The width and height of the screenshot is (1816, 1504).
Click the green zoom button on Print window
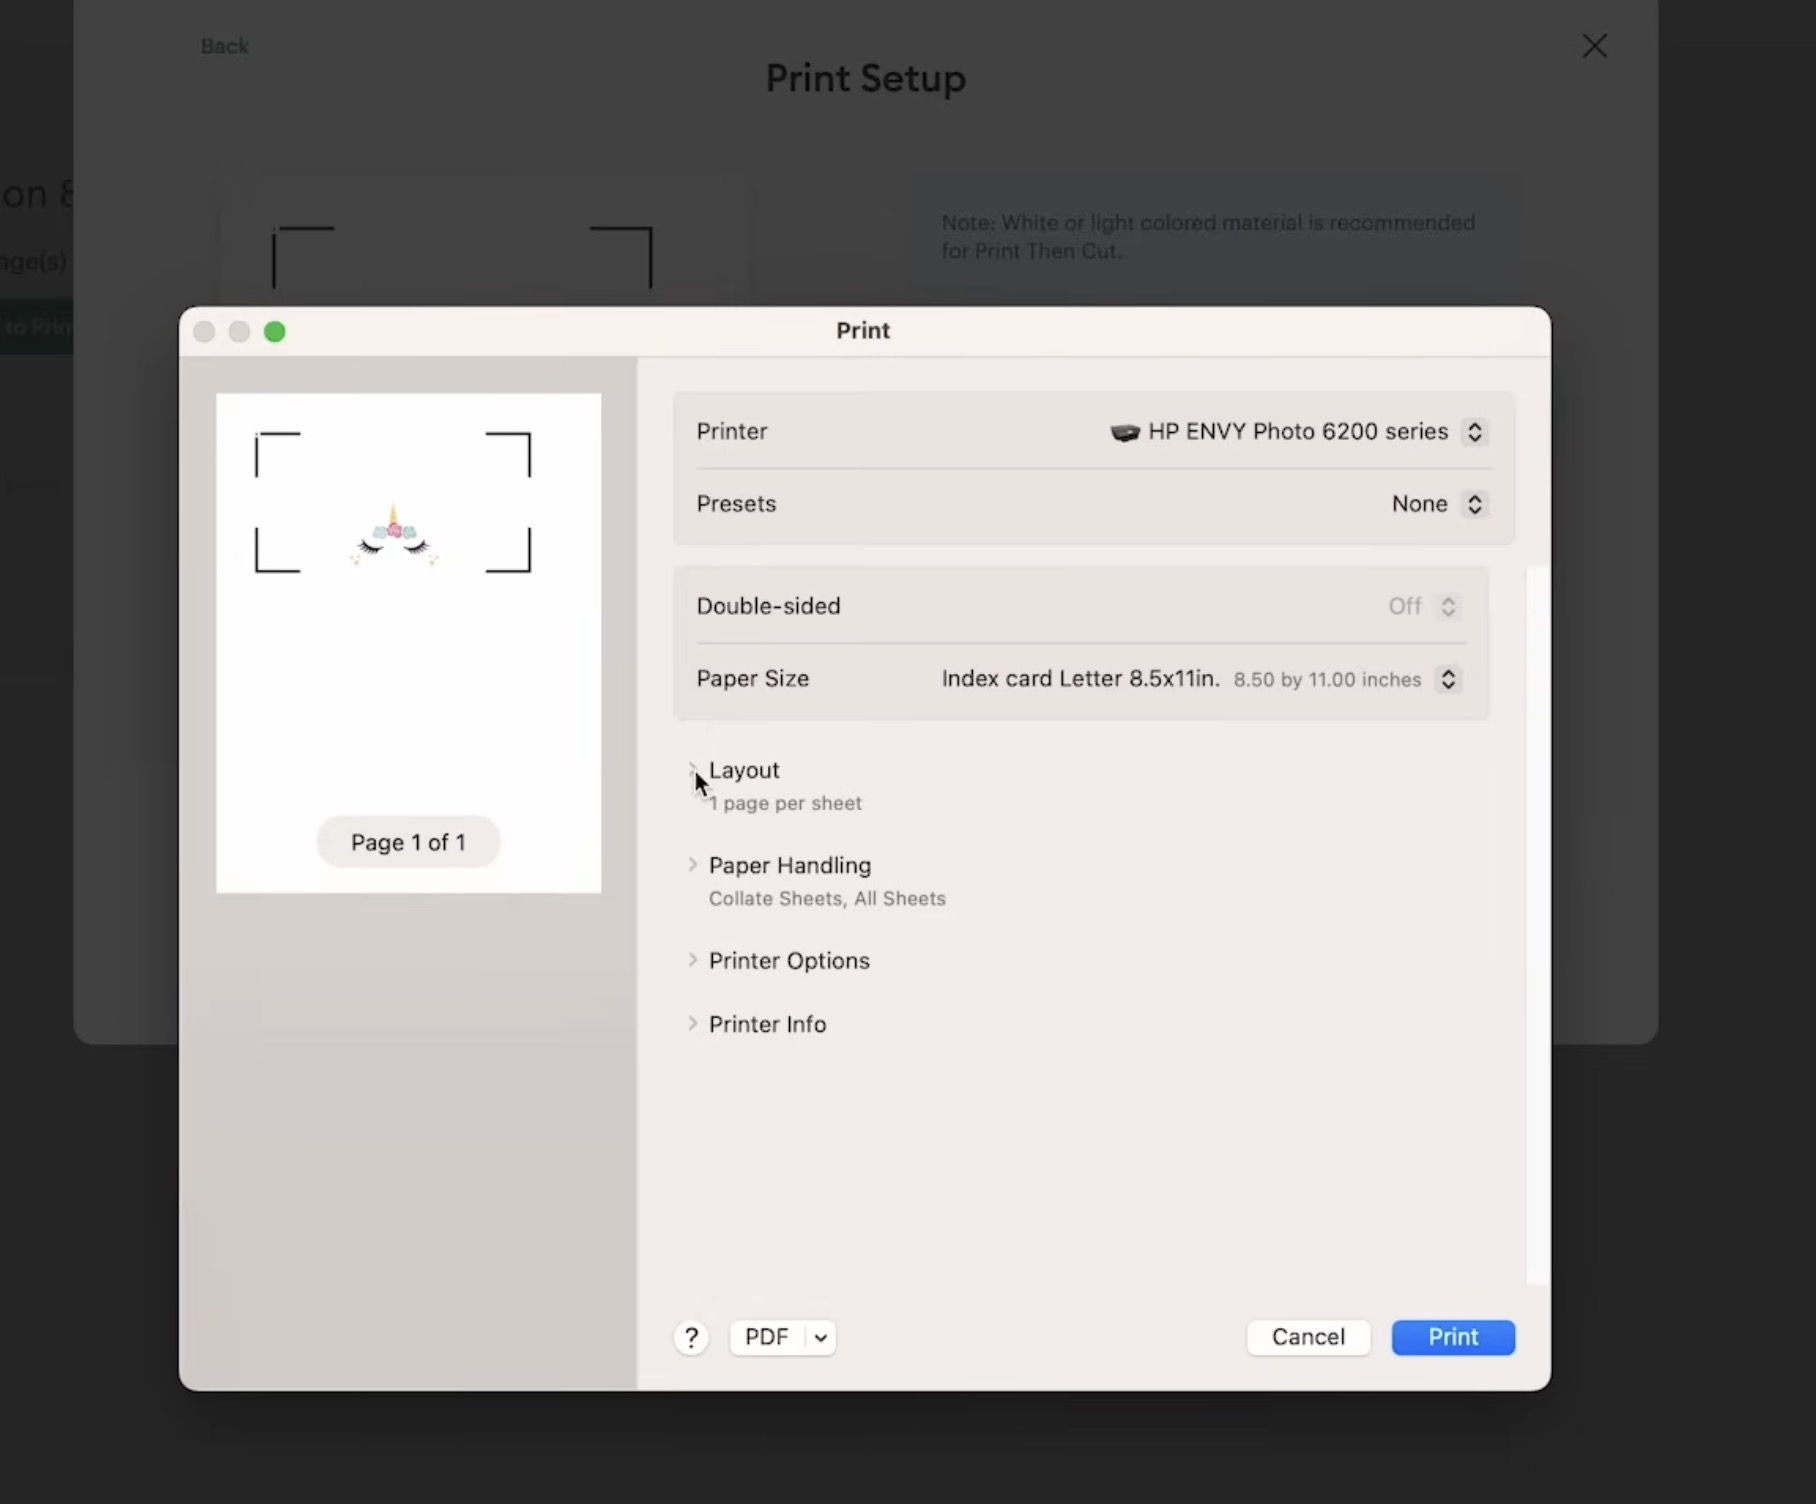[x=274, y=331]
